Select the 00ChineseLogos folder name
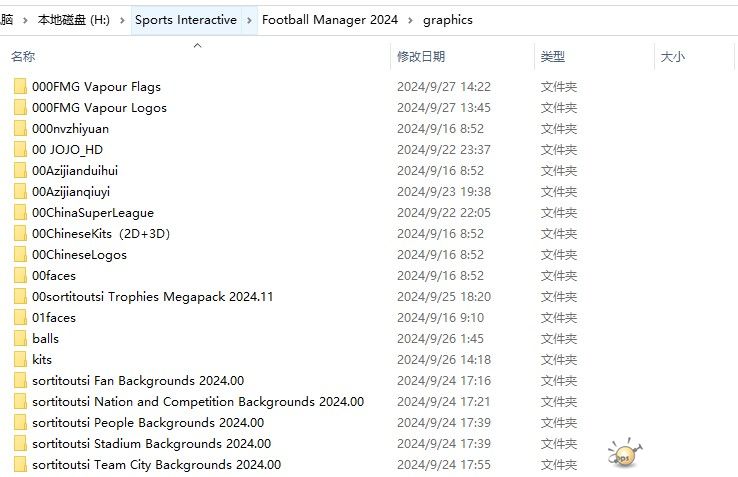 pos(80,255)
